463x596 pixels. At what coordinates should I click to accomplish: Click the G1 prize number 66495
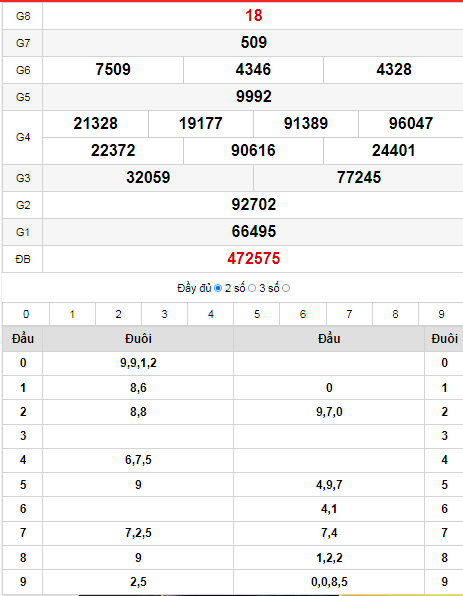[254, 231]
